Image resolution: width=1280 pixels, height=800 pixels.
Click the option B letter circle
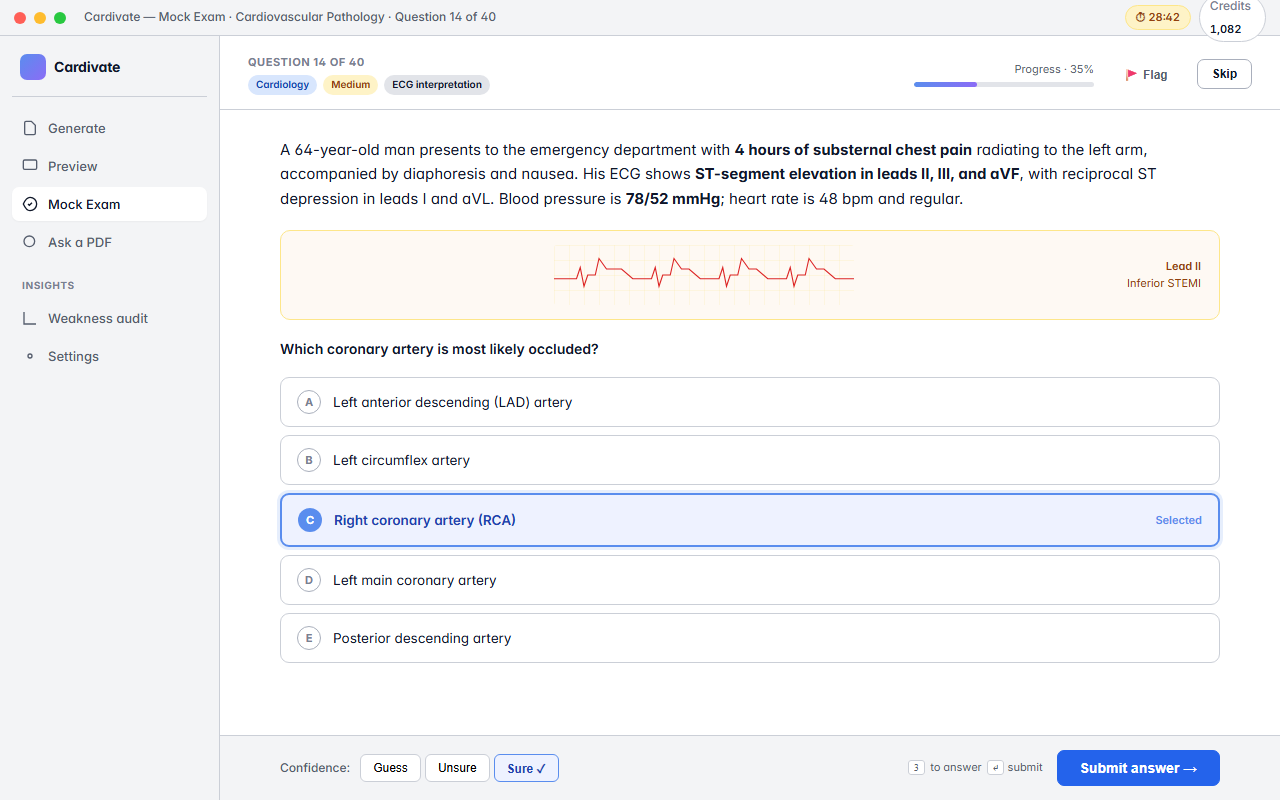click(309, 460)
